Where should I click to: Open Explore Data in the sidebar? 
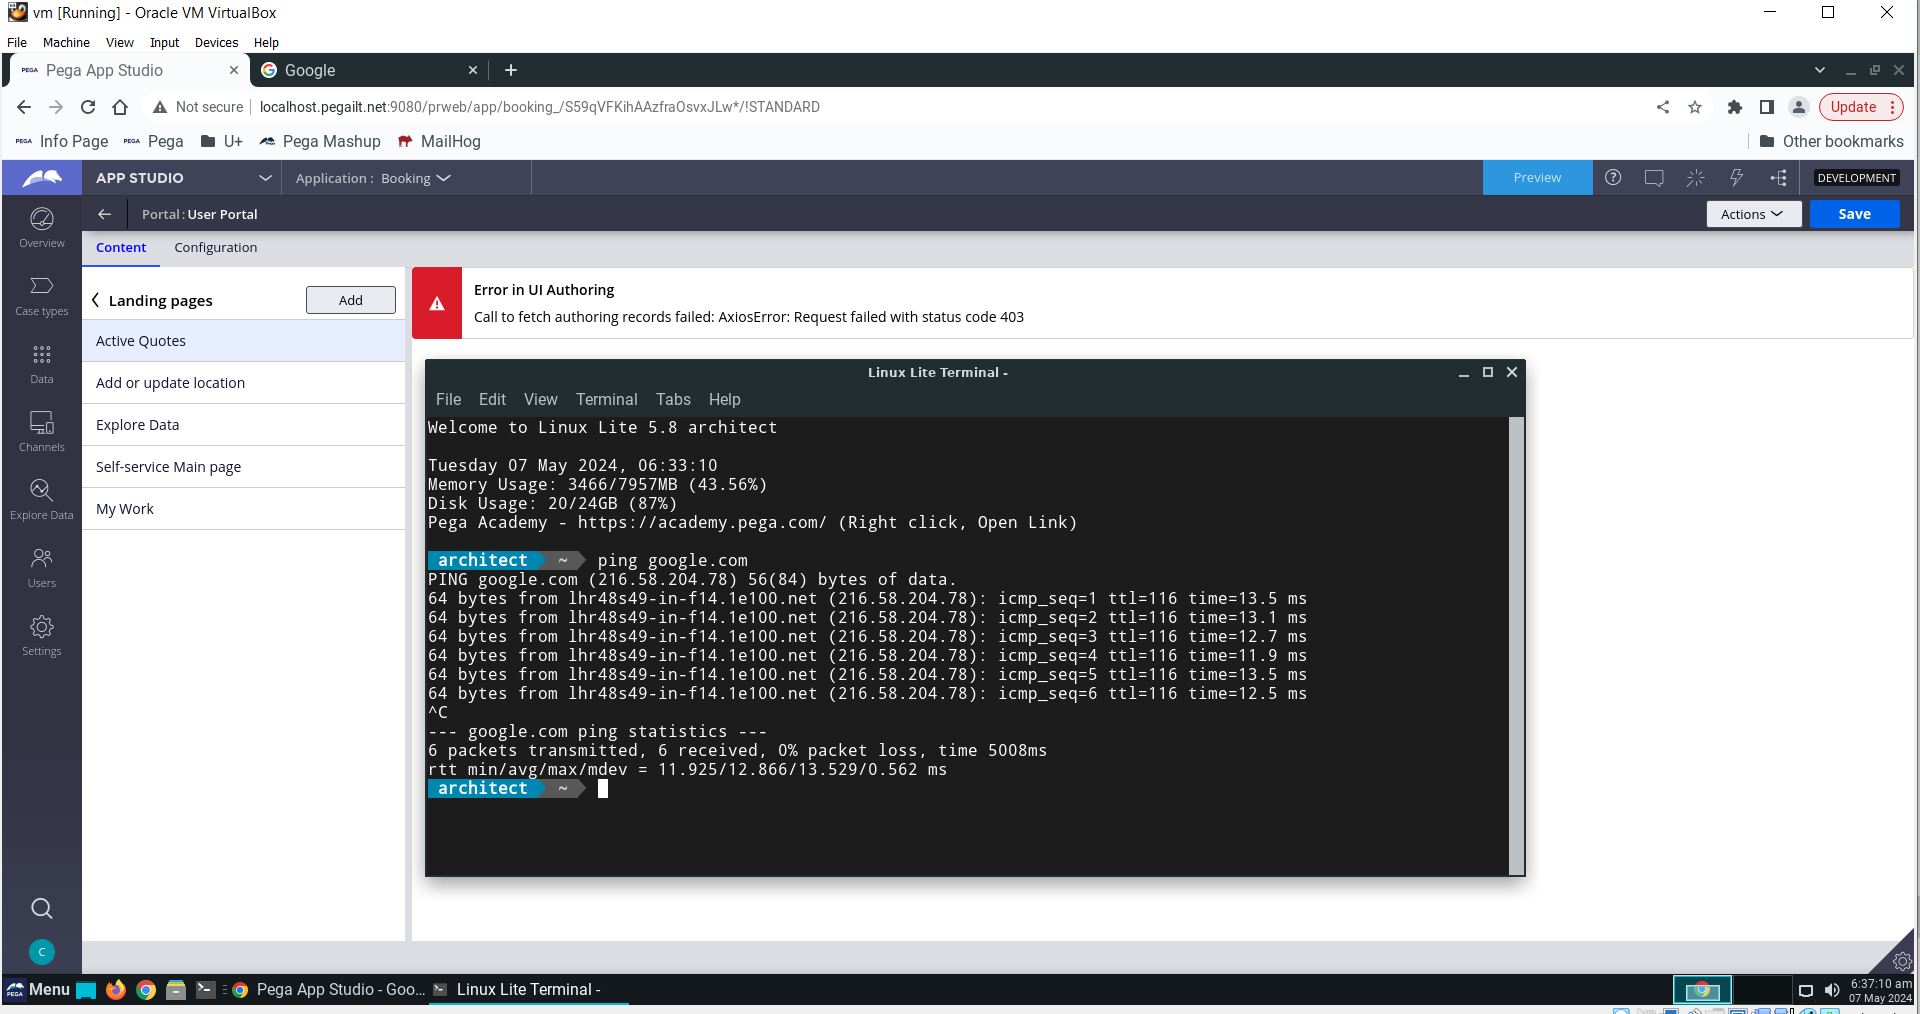[x=41, y=499]
